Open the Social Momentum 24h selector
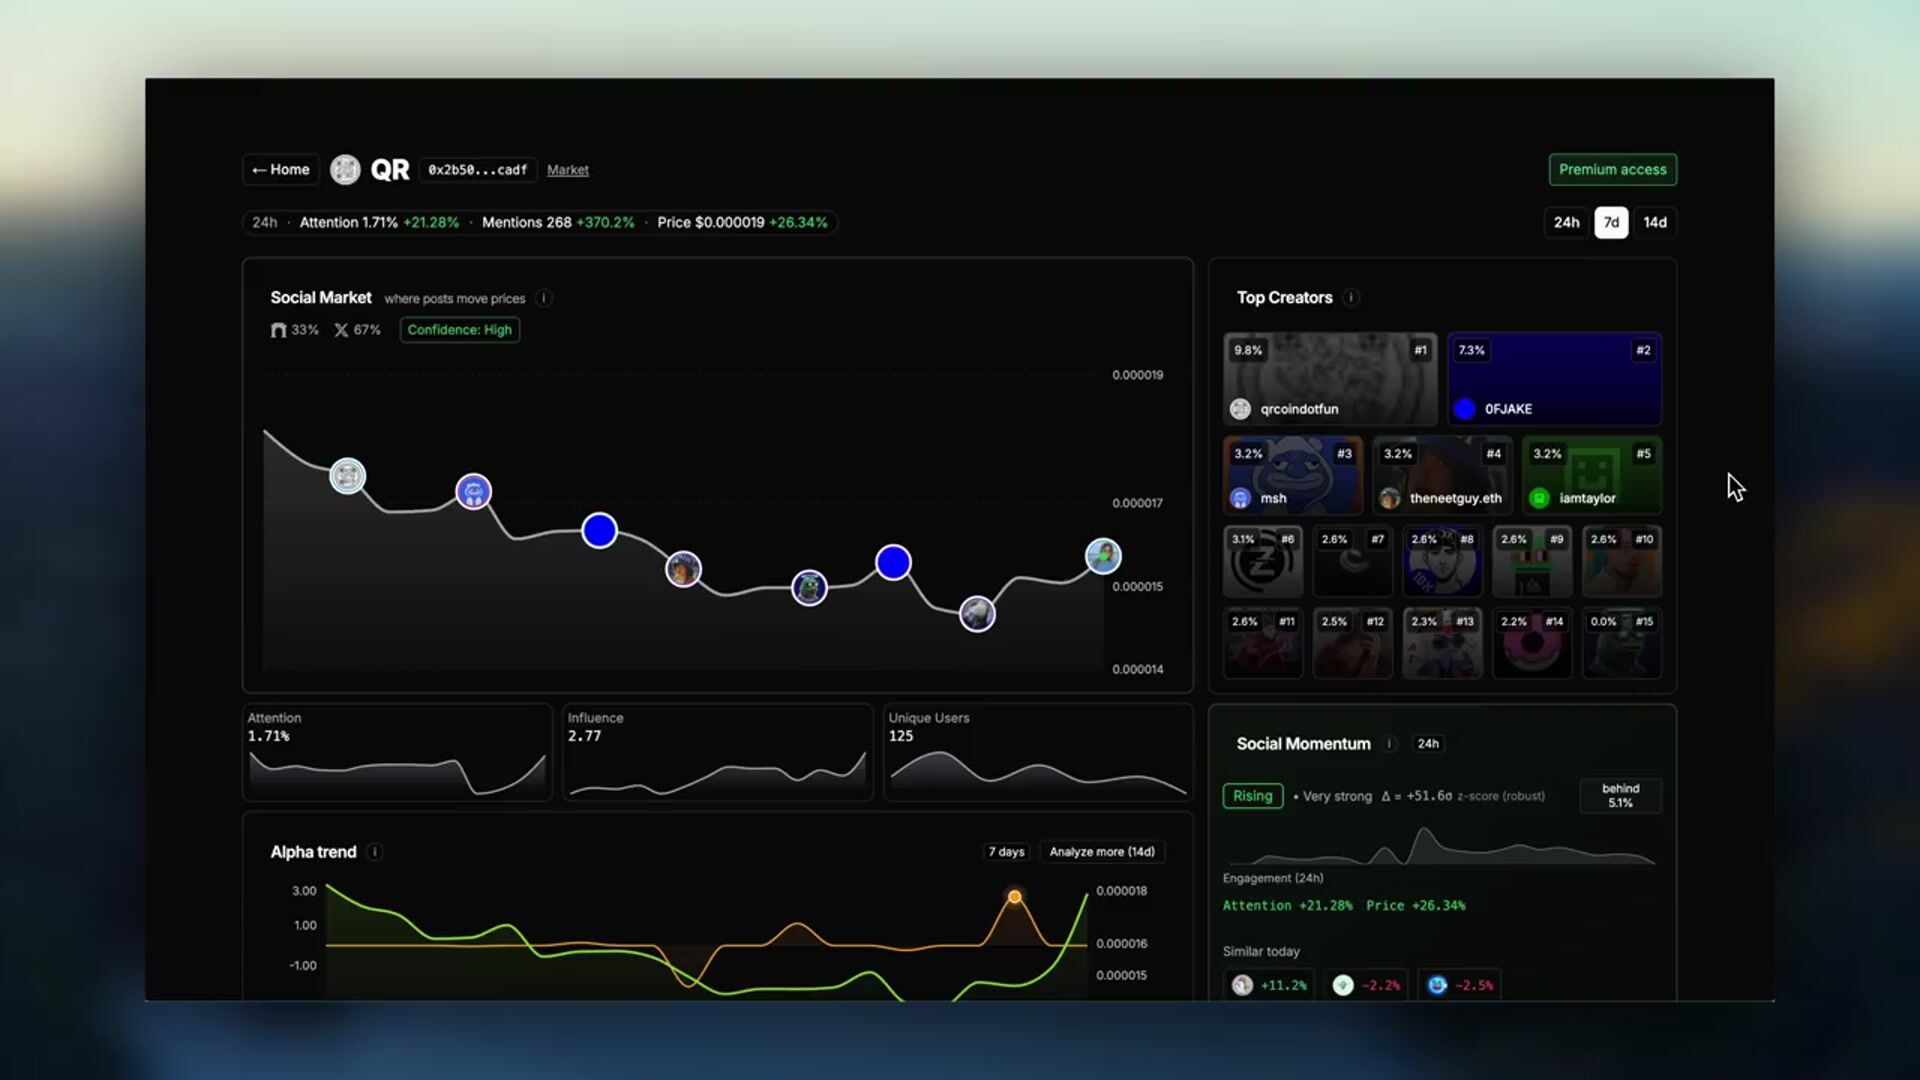Screen dimensions: 1920x1080 [x=1428, y=744]
